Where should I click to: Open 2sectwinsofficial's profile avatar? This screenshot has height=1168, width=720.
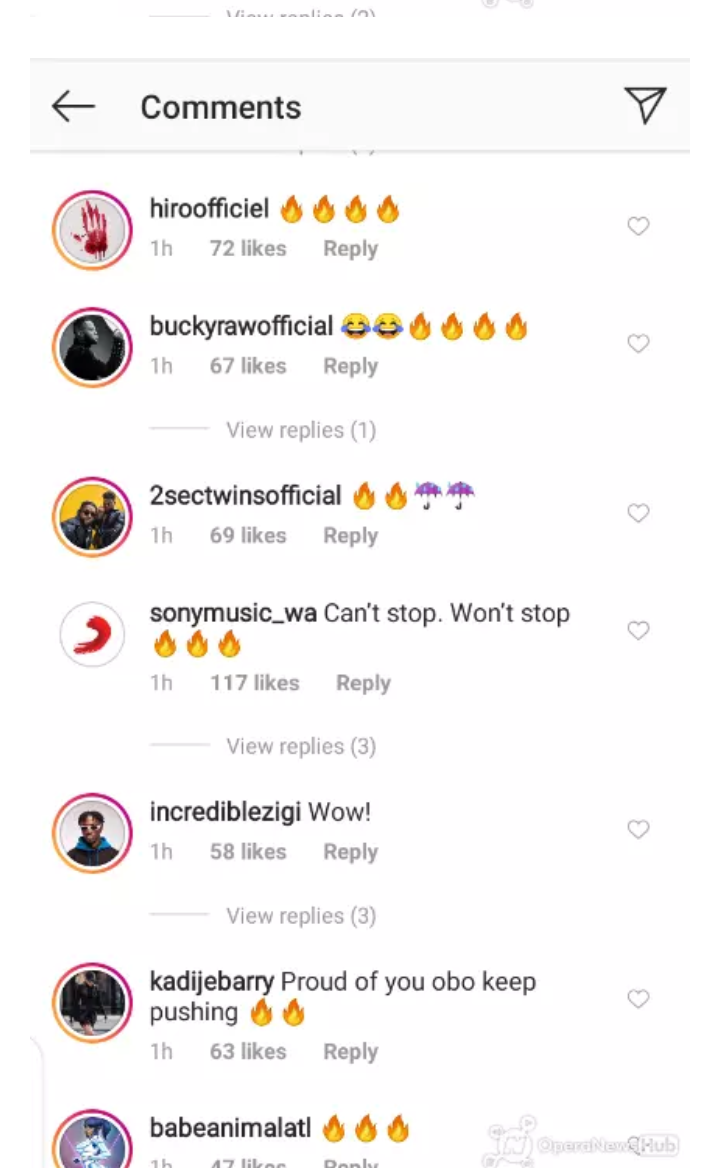(x=92, y=517)
